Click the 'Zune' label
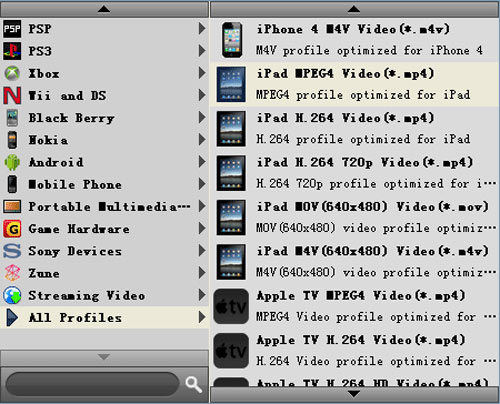500x404 pixels. pos(44,274)
